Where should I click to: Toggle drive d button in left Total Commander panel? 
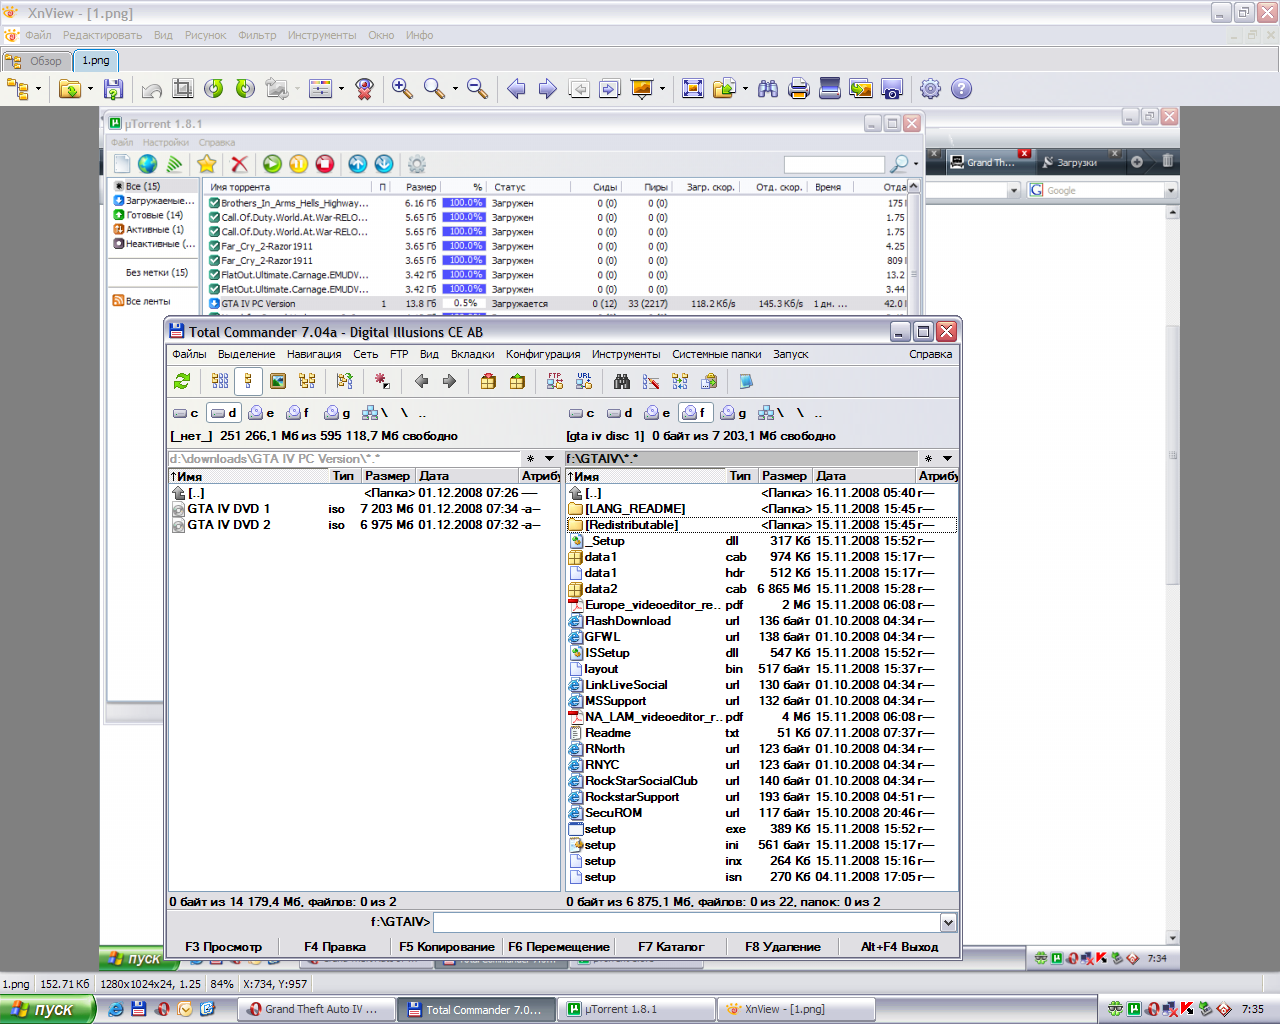coord(224,413)
